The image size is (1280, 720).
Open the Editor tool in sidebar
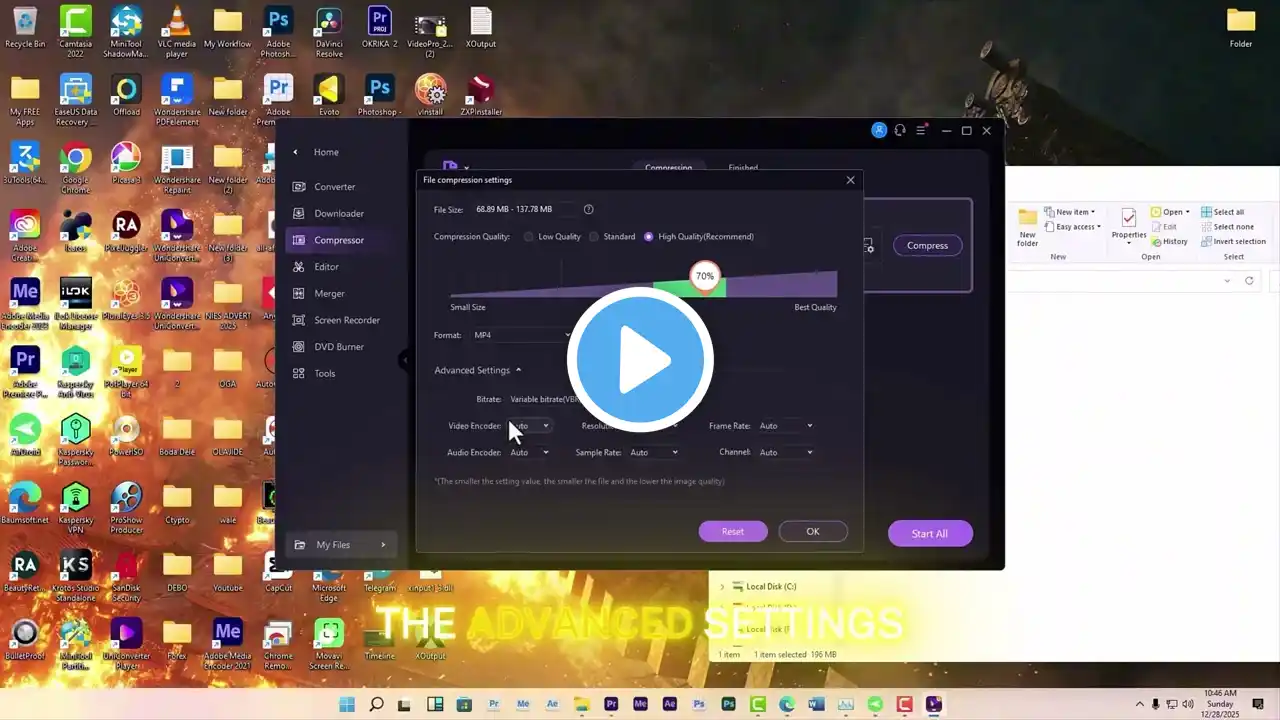pyautogui.click(x=326, y=267)
